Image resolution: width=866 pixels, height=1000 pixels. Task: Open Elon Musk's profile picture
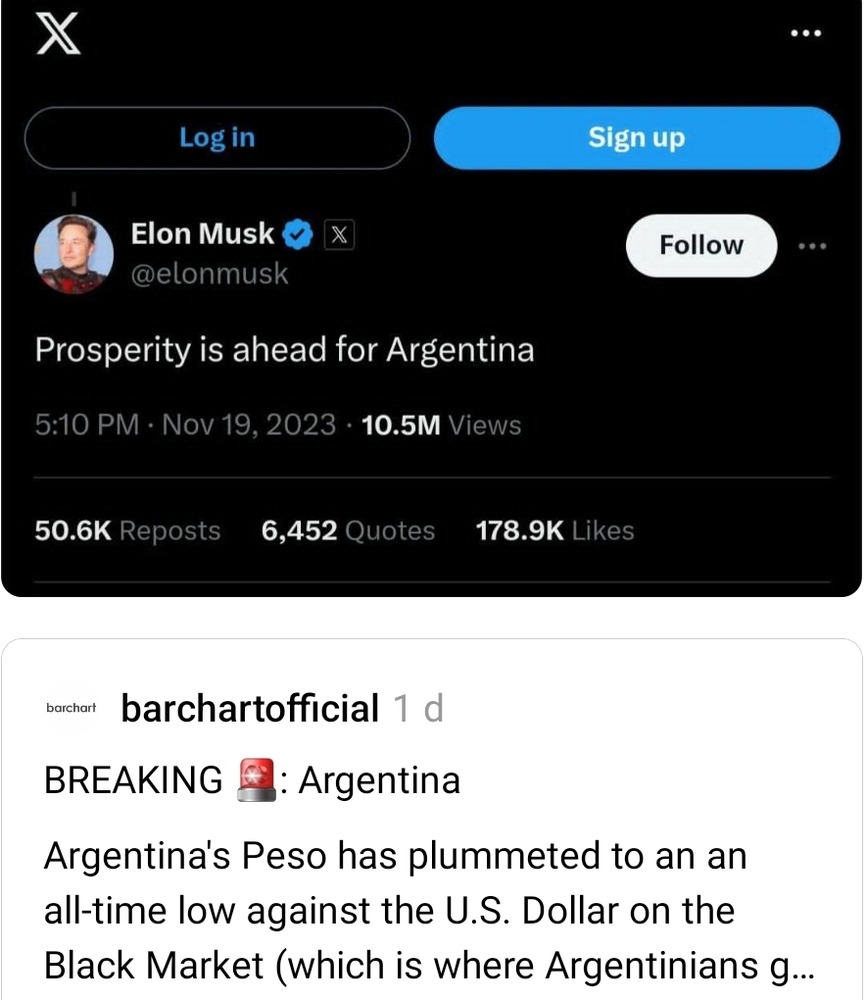pos(73,254)
